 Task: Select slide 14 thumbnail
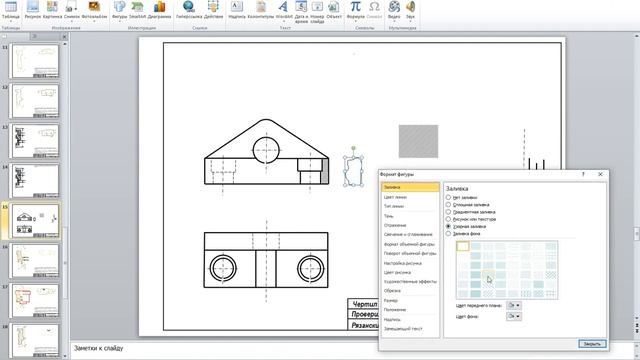(35, 181)
